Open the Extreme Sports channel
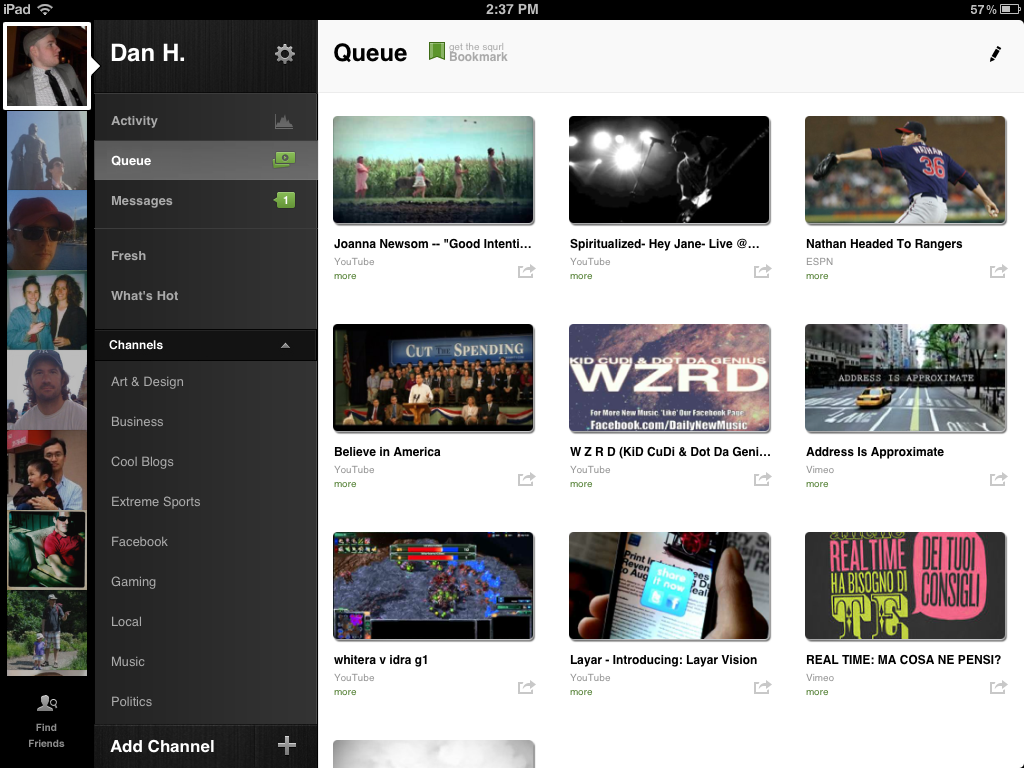Image resolution: width=1024 pixels, height=768 pixels. (x=206, y=502)
